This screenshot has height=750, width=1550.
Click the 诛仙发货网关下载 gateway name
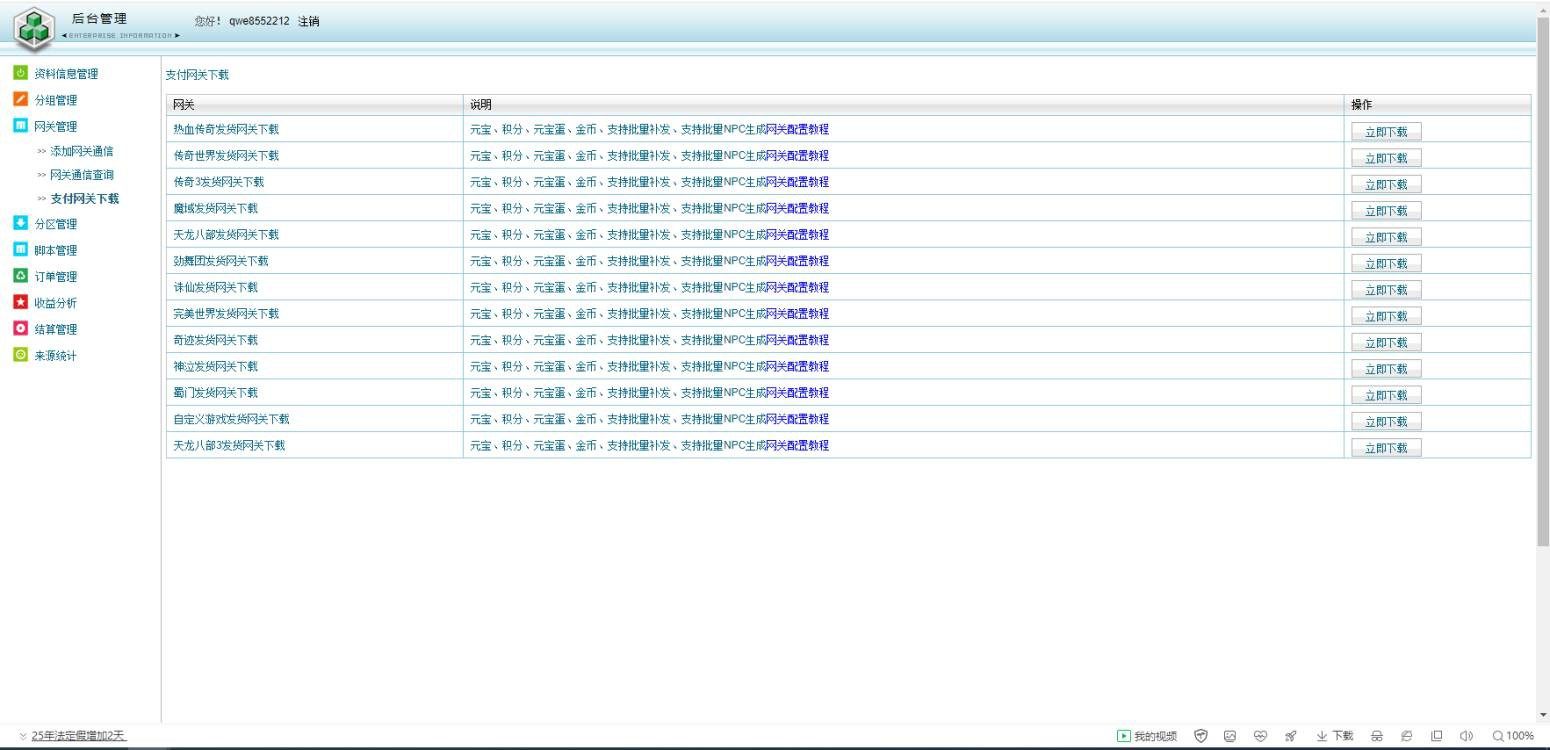(x=215, y=287)
